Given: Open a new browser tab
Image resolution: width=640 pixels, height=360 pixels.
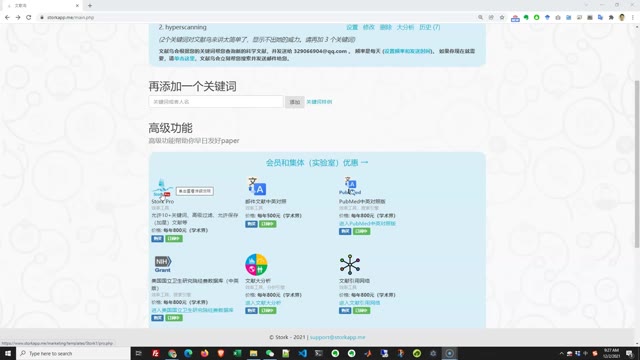Looking at the screenshot, I should [x=90, y=6].
